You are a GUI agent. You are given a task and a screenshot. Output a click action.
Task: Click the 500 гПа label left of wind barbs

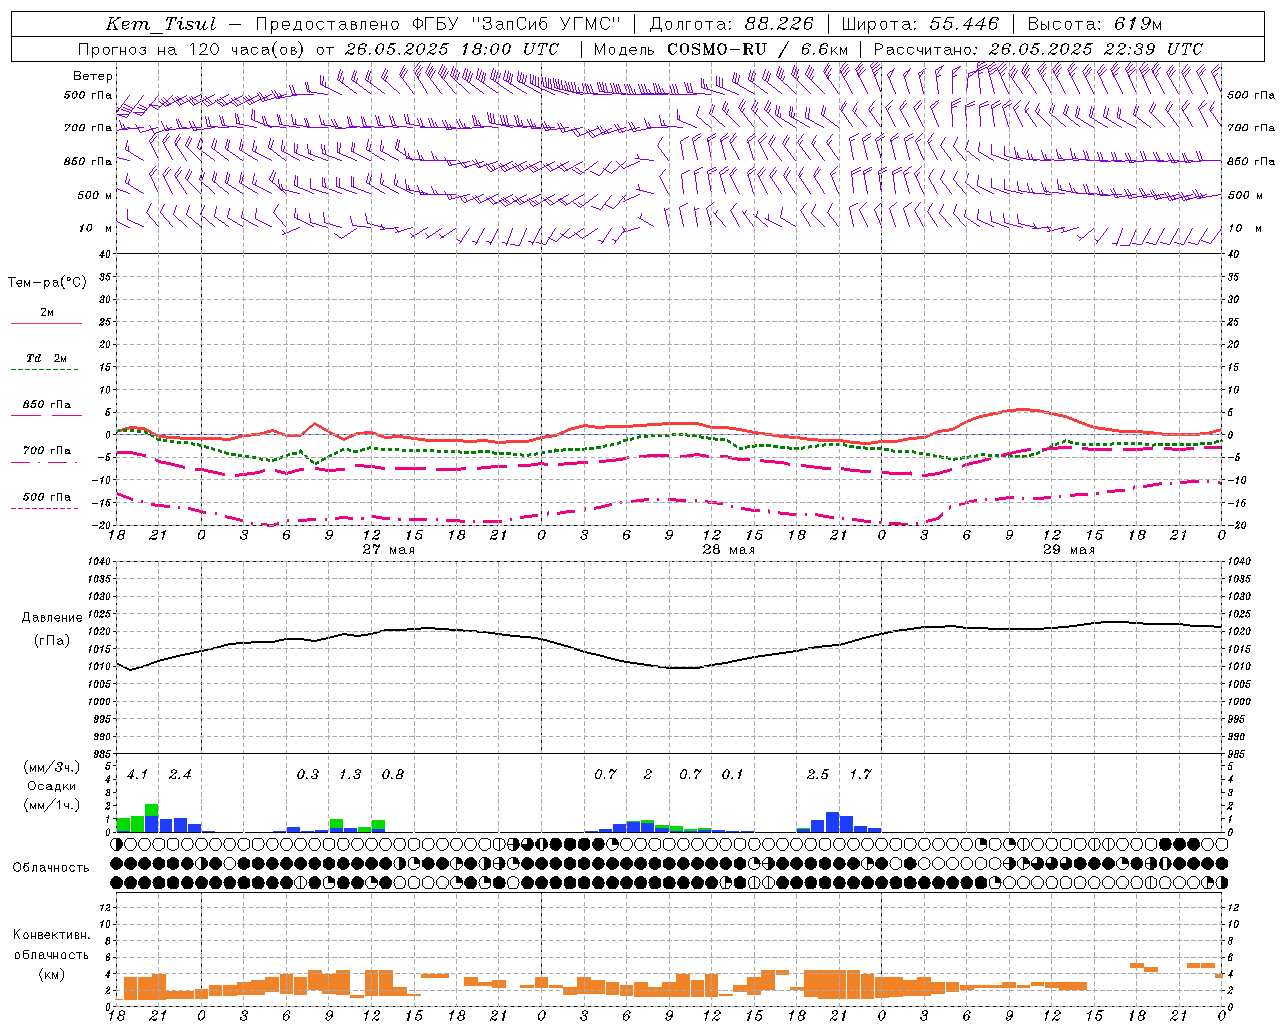click(x=88, y=95)
